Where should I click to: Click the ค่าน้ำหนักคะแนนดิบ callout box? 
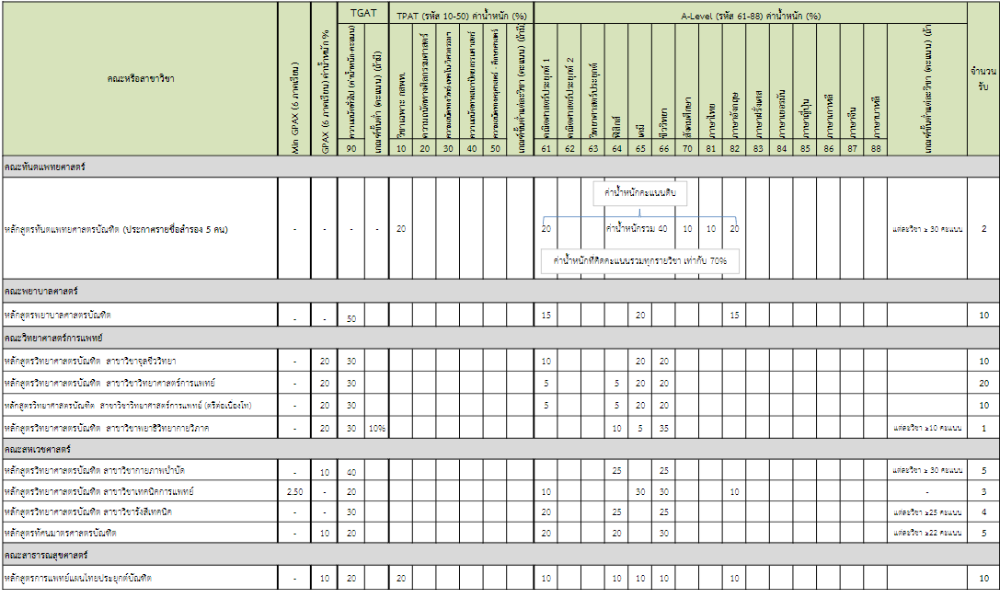pyautogui.click(x=640, y=191)
